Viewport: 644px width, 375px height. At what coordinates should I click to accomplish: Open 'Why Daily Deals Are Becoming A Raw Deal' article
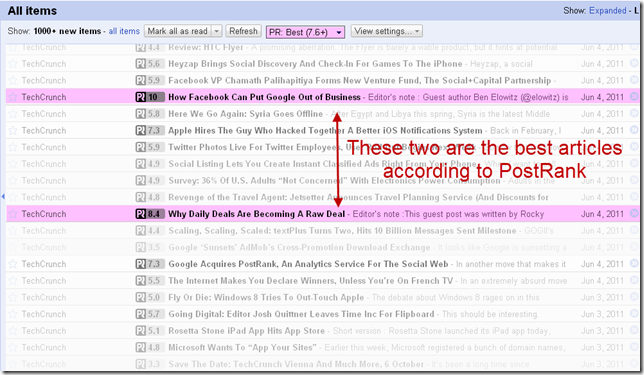[x=257, y=214]
